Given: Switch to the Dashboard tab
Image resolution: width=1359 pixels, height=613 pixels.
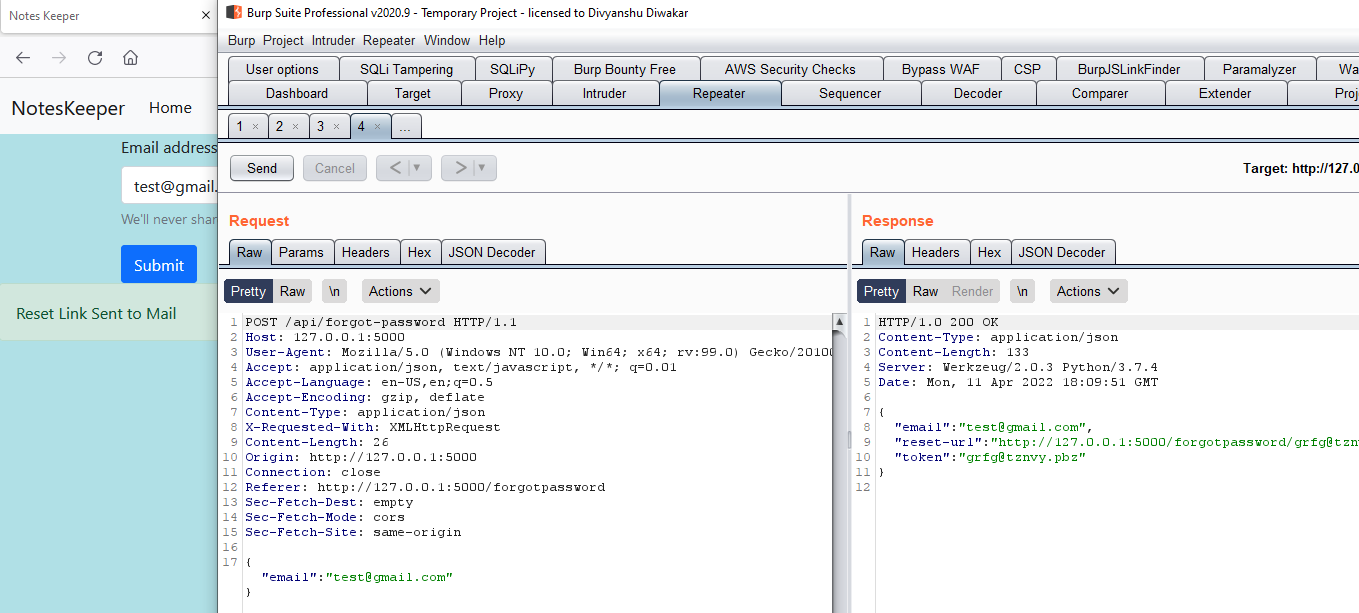Looking at the screenshot, I should (x=297, y=93).
